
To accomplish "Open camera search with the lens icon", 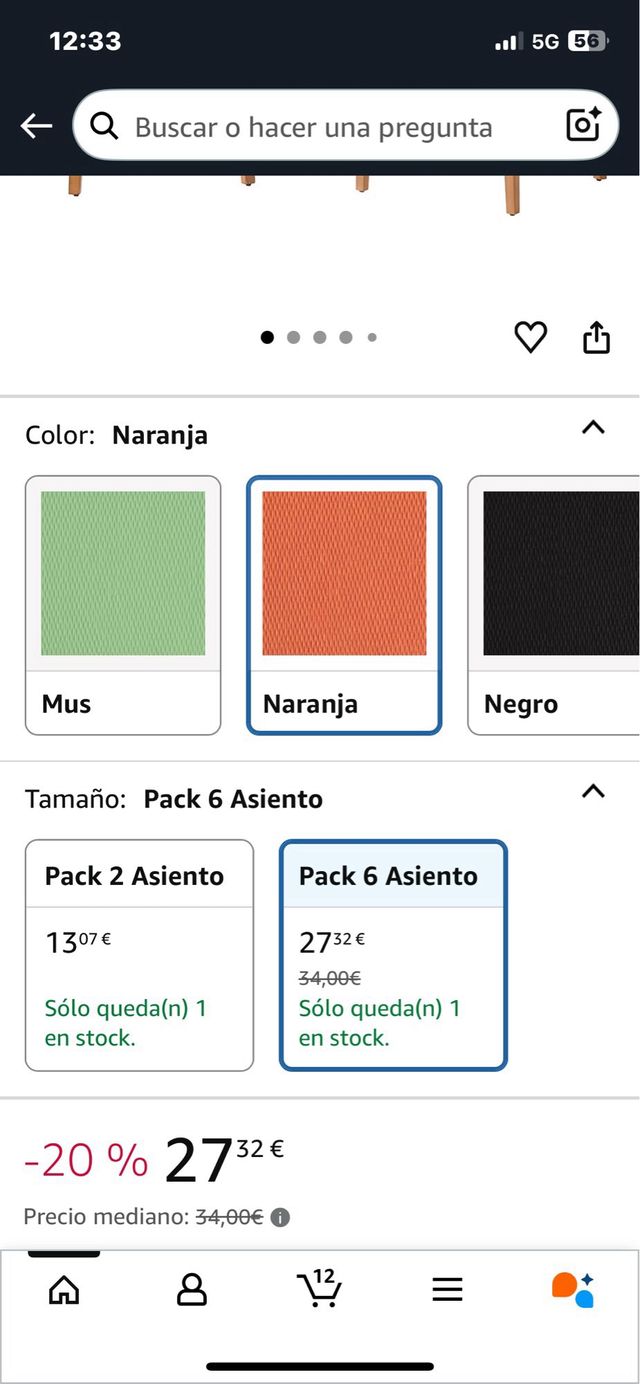I will [583, 125].
